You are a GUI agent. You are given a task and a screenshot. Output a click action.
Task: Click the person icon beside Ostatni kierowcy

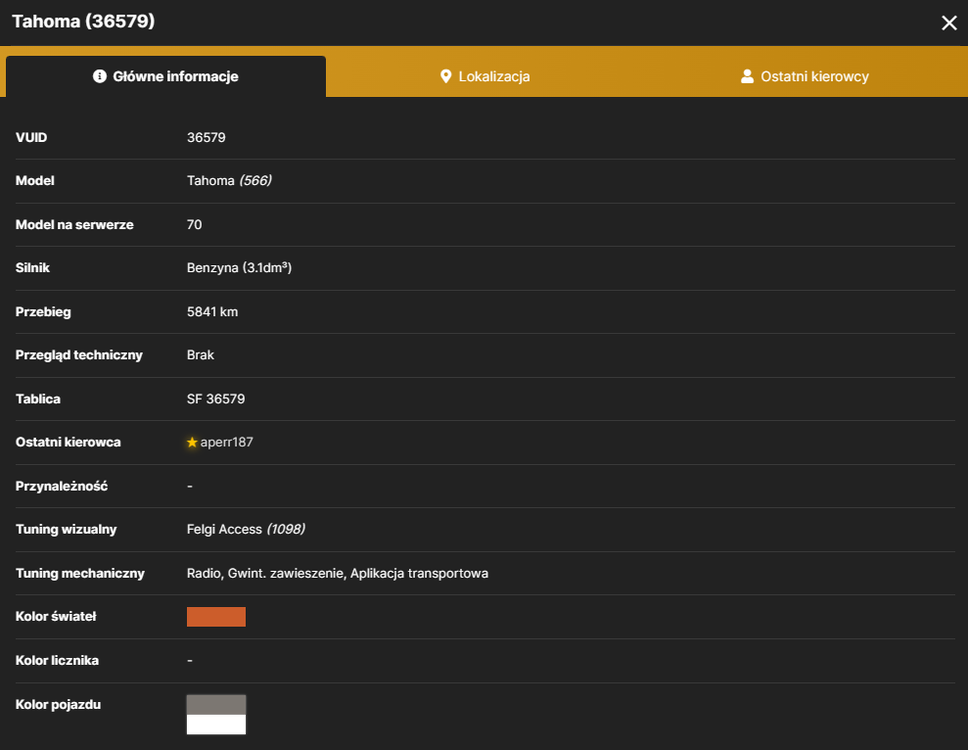(747, 77)
